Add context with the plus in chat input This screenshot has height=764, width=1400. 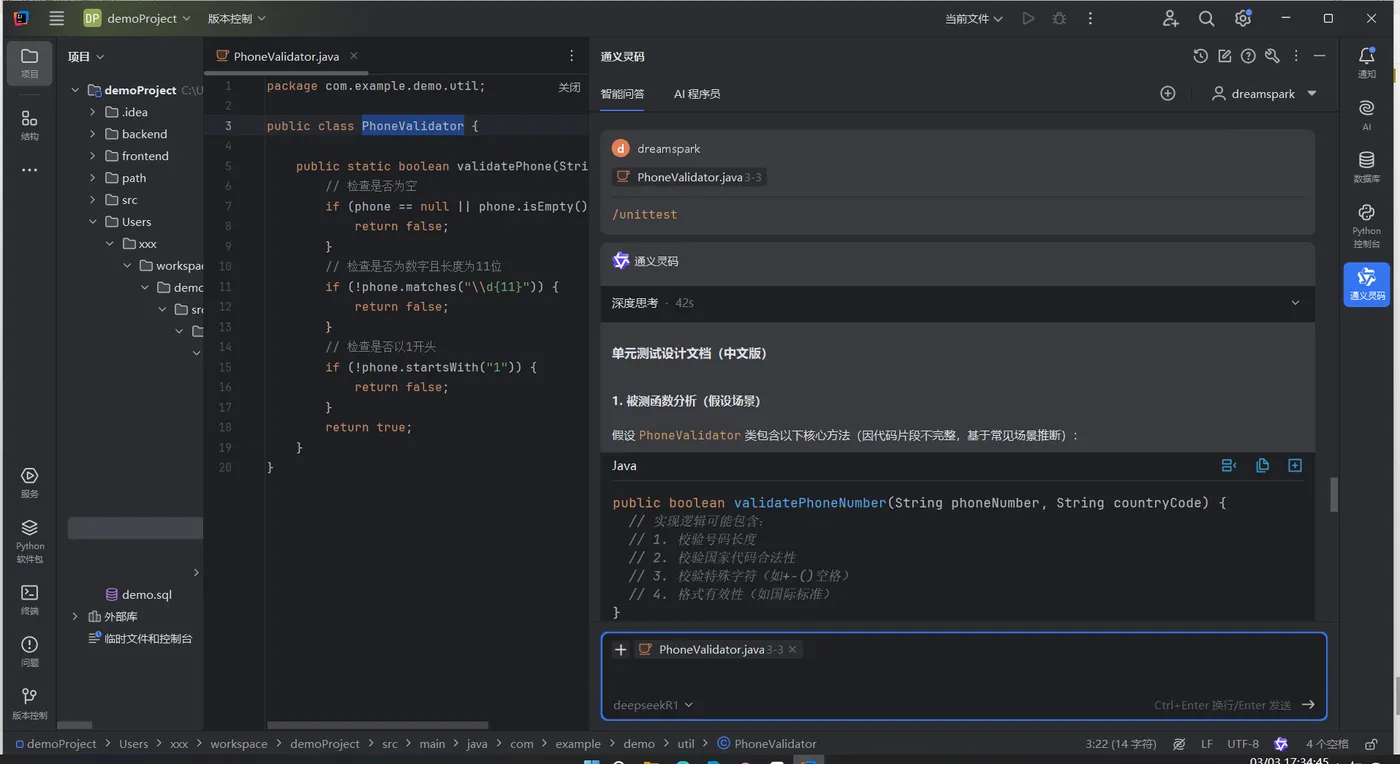click(x=620, y=650)
